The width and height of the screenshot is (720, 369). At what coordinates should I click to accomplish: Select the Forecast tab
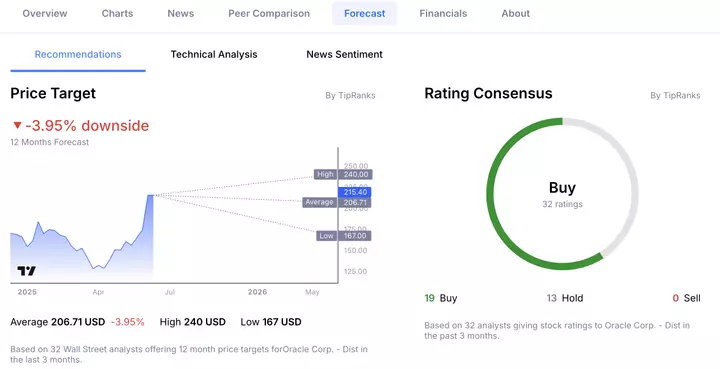(x=365, y=13)
